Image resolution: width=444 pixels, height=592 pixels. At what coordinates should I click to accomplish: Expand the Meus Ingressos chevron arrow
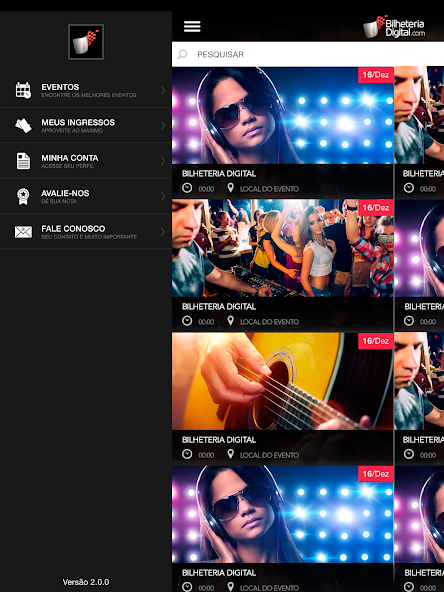click(x=163, y=125)
